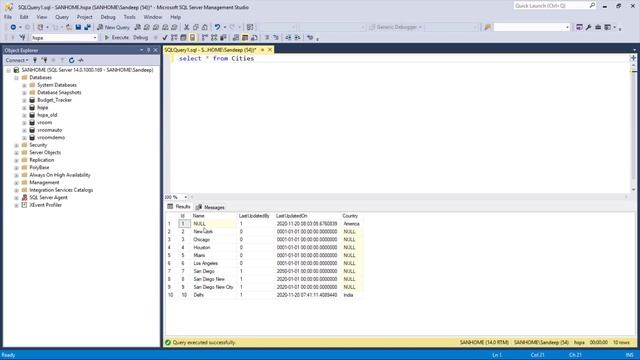Select the Results tab
This screenshot has height=360, width=640.
[179, 207]
